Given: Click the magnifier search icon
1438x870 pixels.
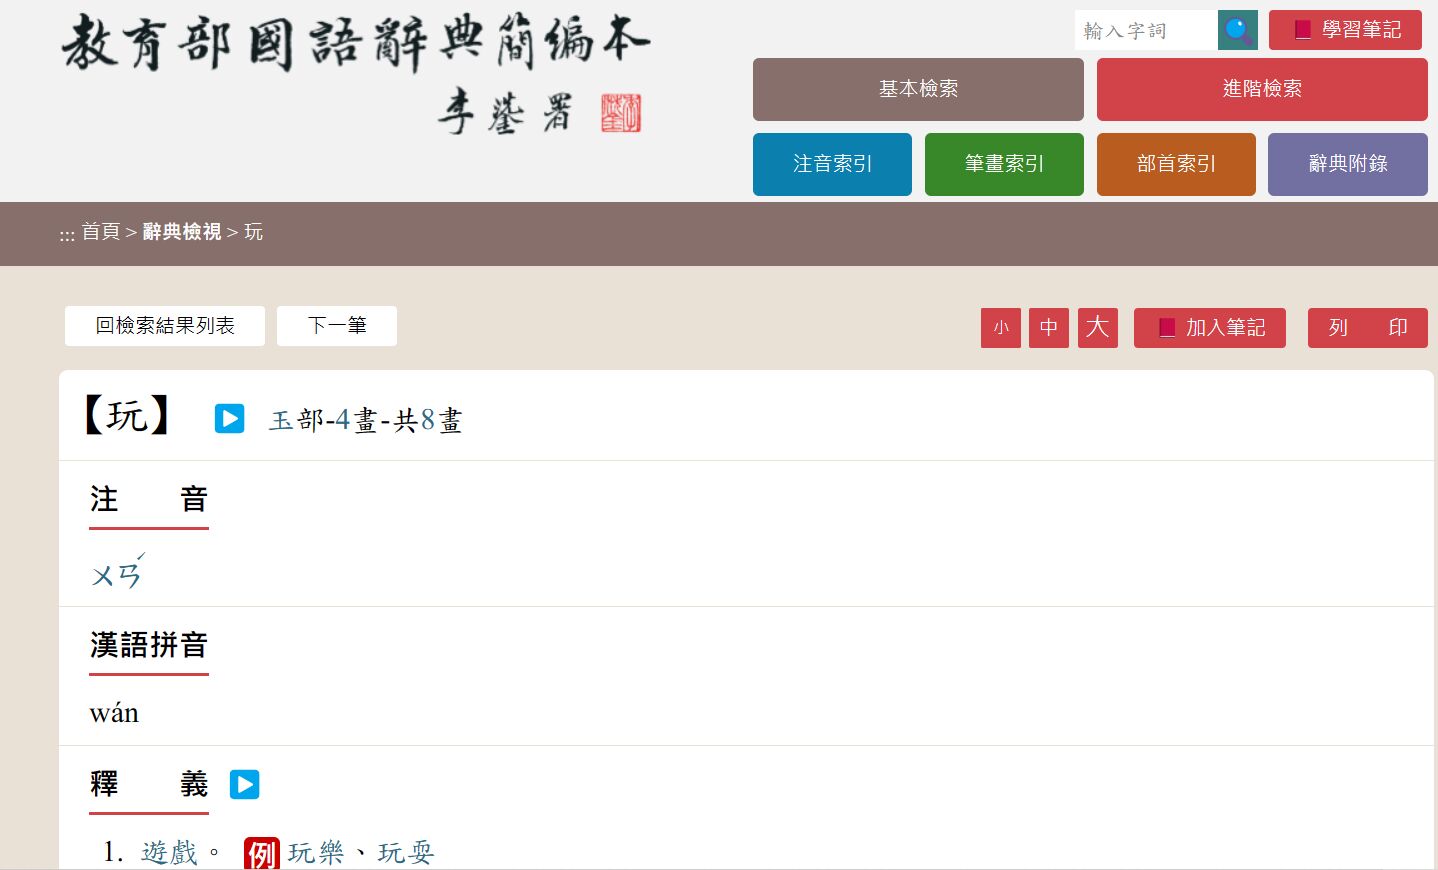Looking at the screenshot, I should pos(1238,30).
